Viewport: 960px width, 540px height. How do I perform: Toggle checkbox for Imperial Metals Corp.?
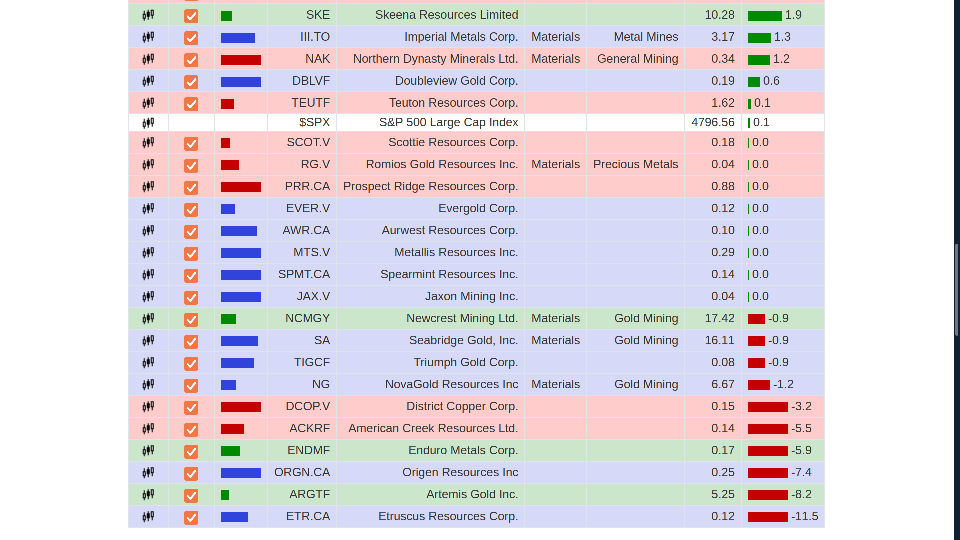[x=191, y=38]
